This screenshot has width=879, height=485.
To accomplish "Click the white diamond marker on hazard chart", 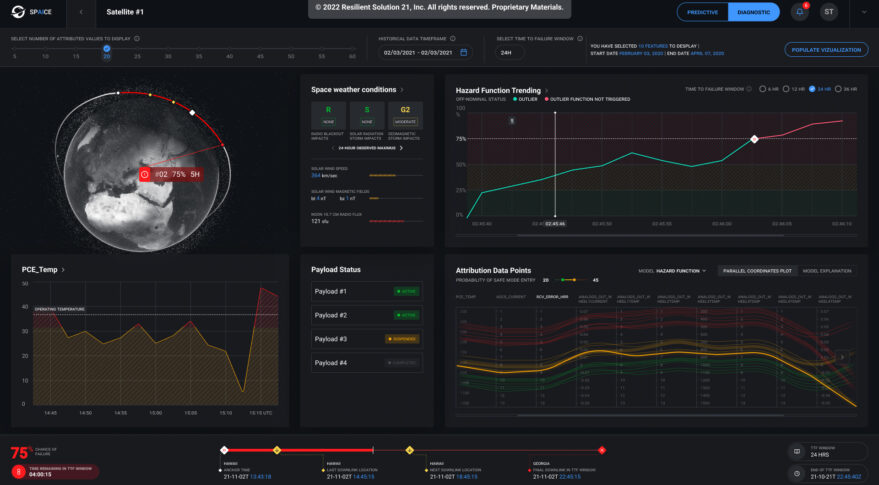I will pos(755,139).
